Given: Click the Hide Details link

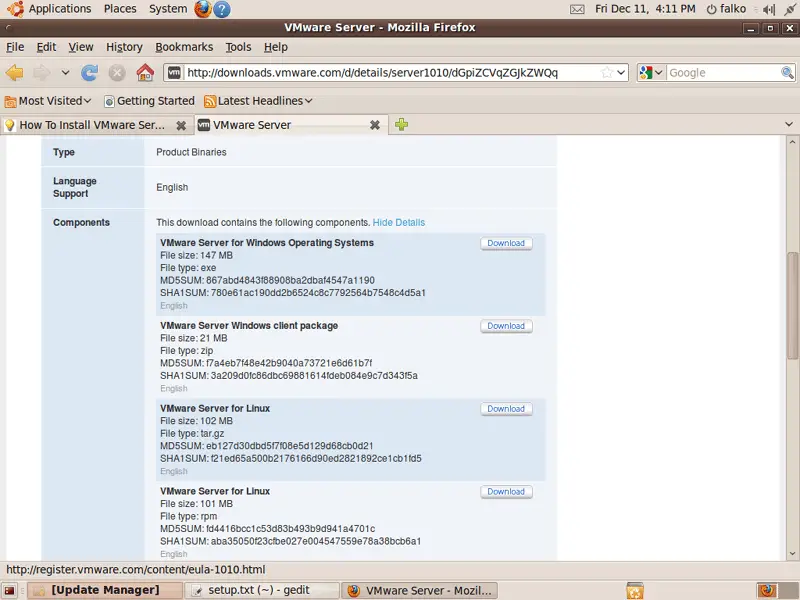Looking at the screenshot, I should pyautogui.click(x=398, y=222).
